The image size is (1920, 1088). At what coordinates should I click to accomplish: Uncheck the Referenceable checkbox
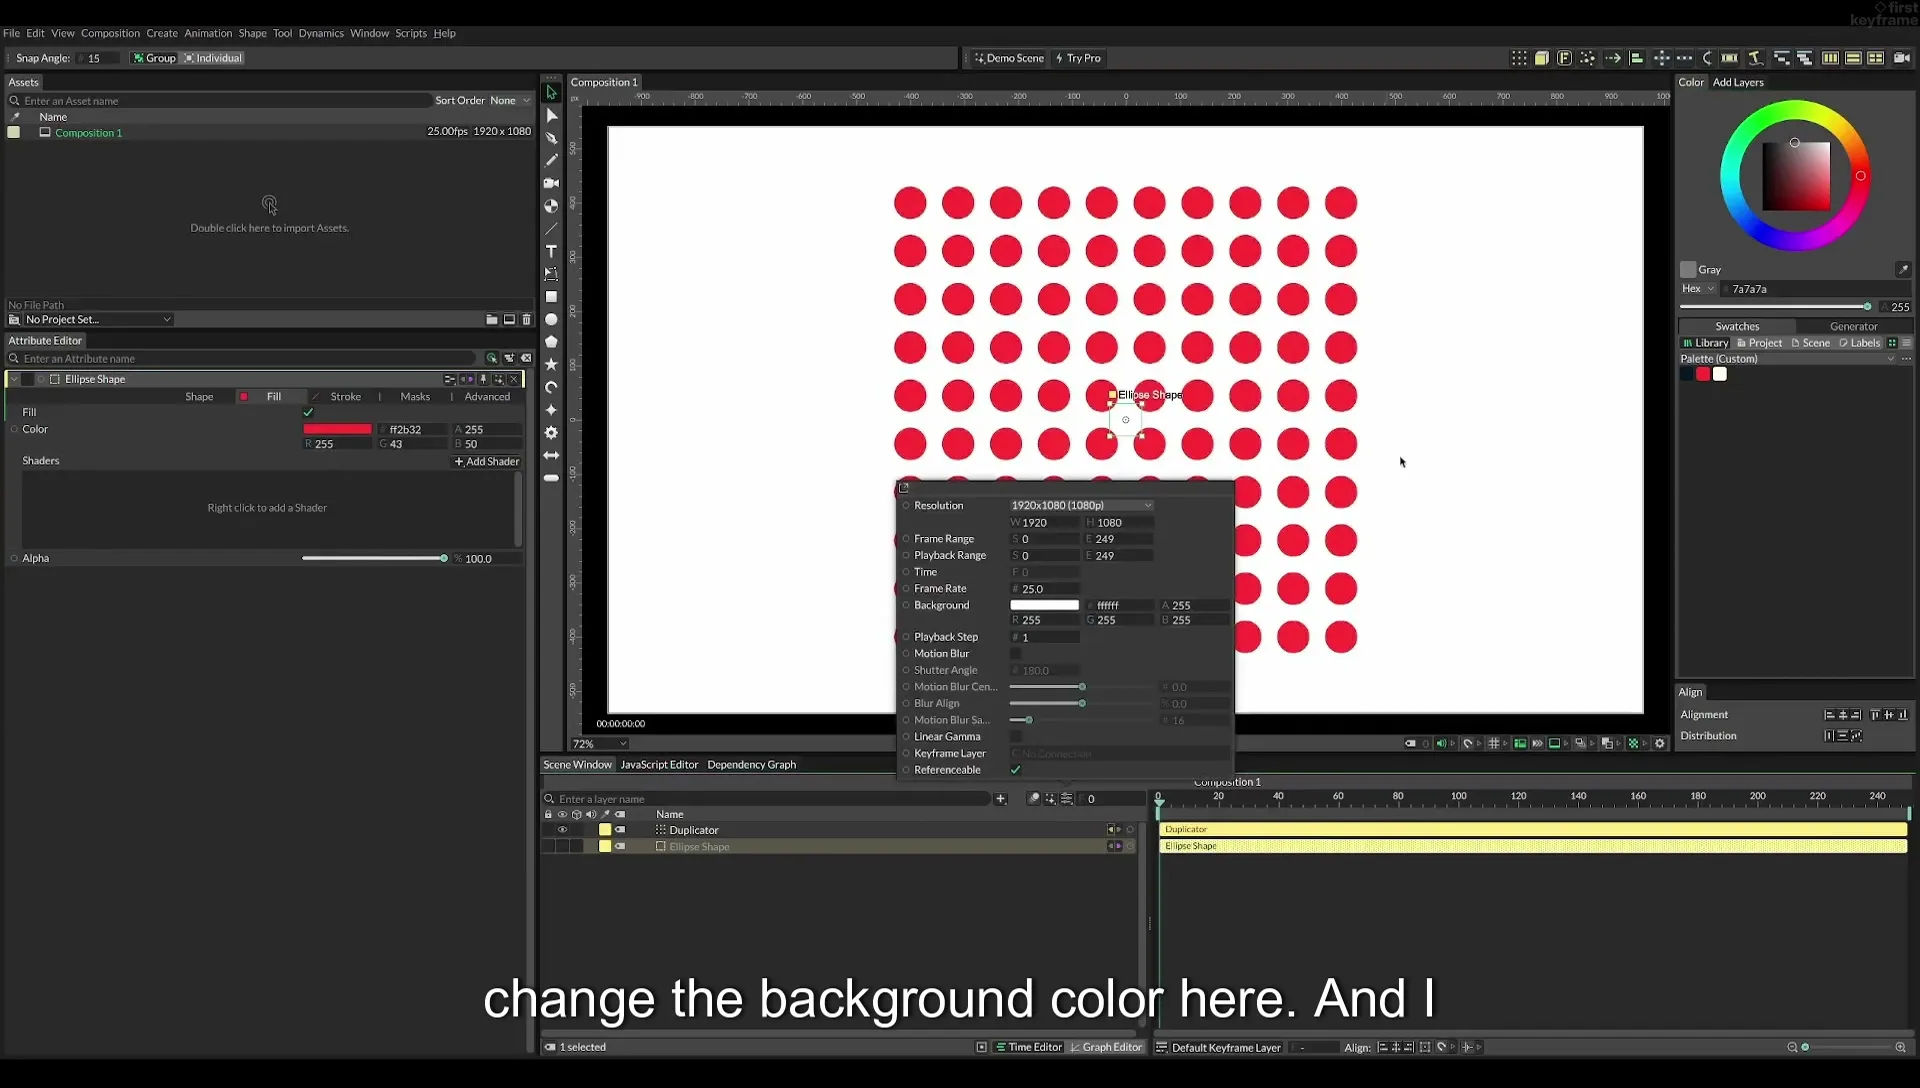[x=1016, y=770]
